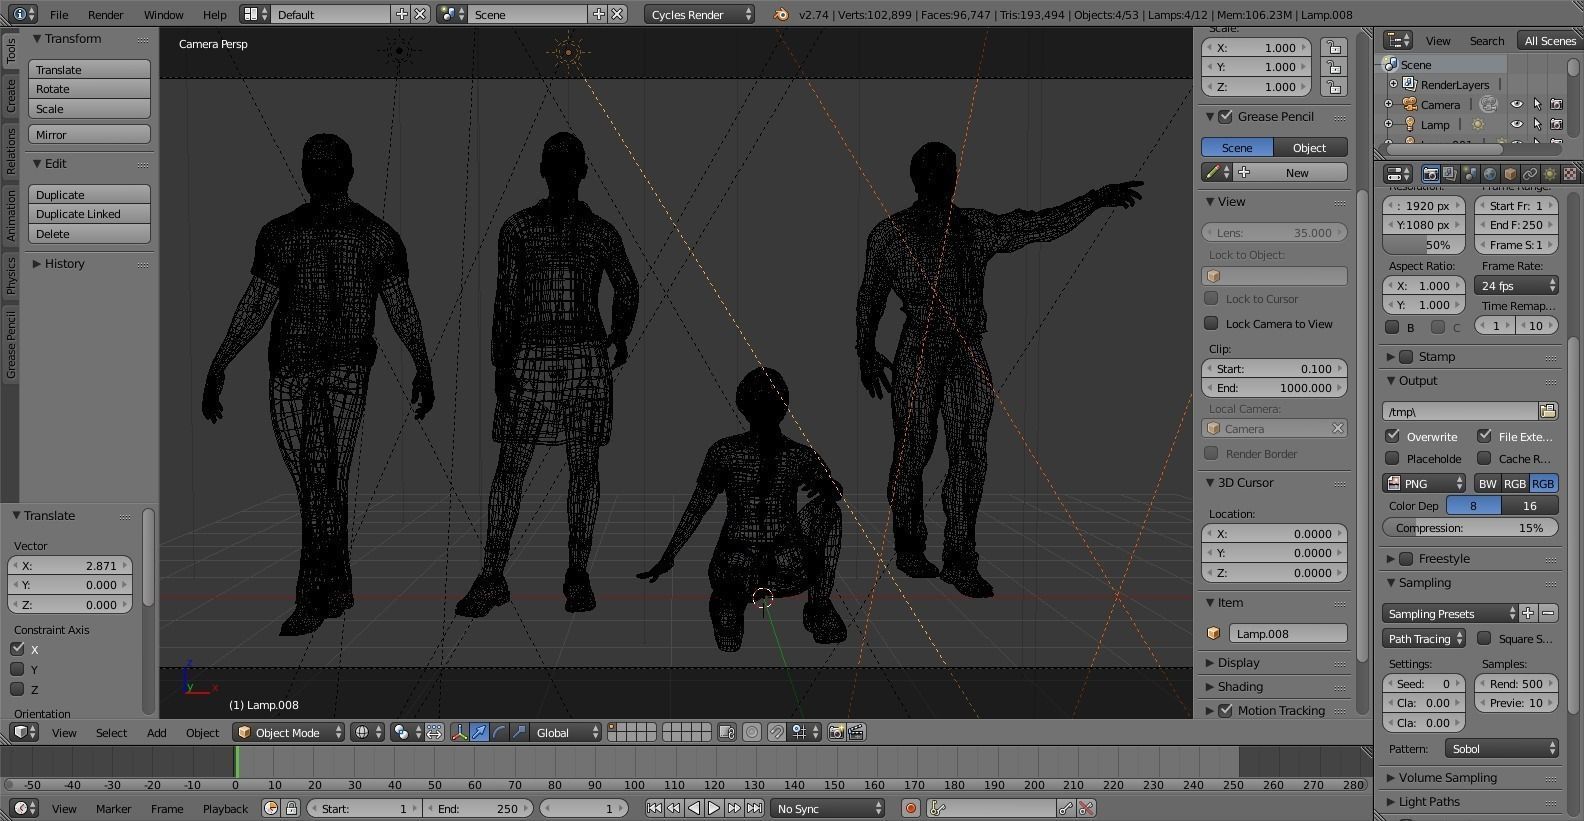This screenshot has height=821, width=1584.
Task: Enable Y constraint axis checkbox
Action: (x=17, y=669)
